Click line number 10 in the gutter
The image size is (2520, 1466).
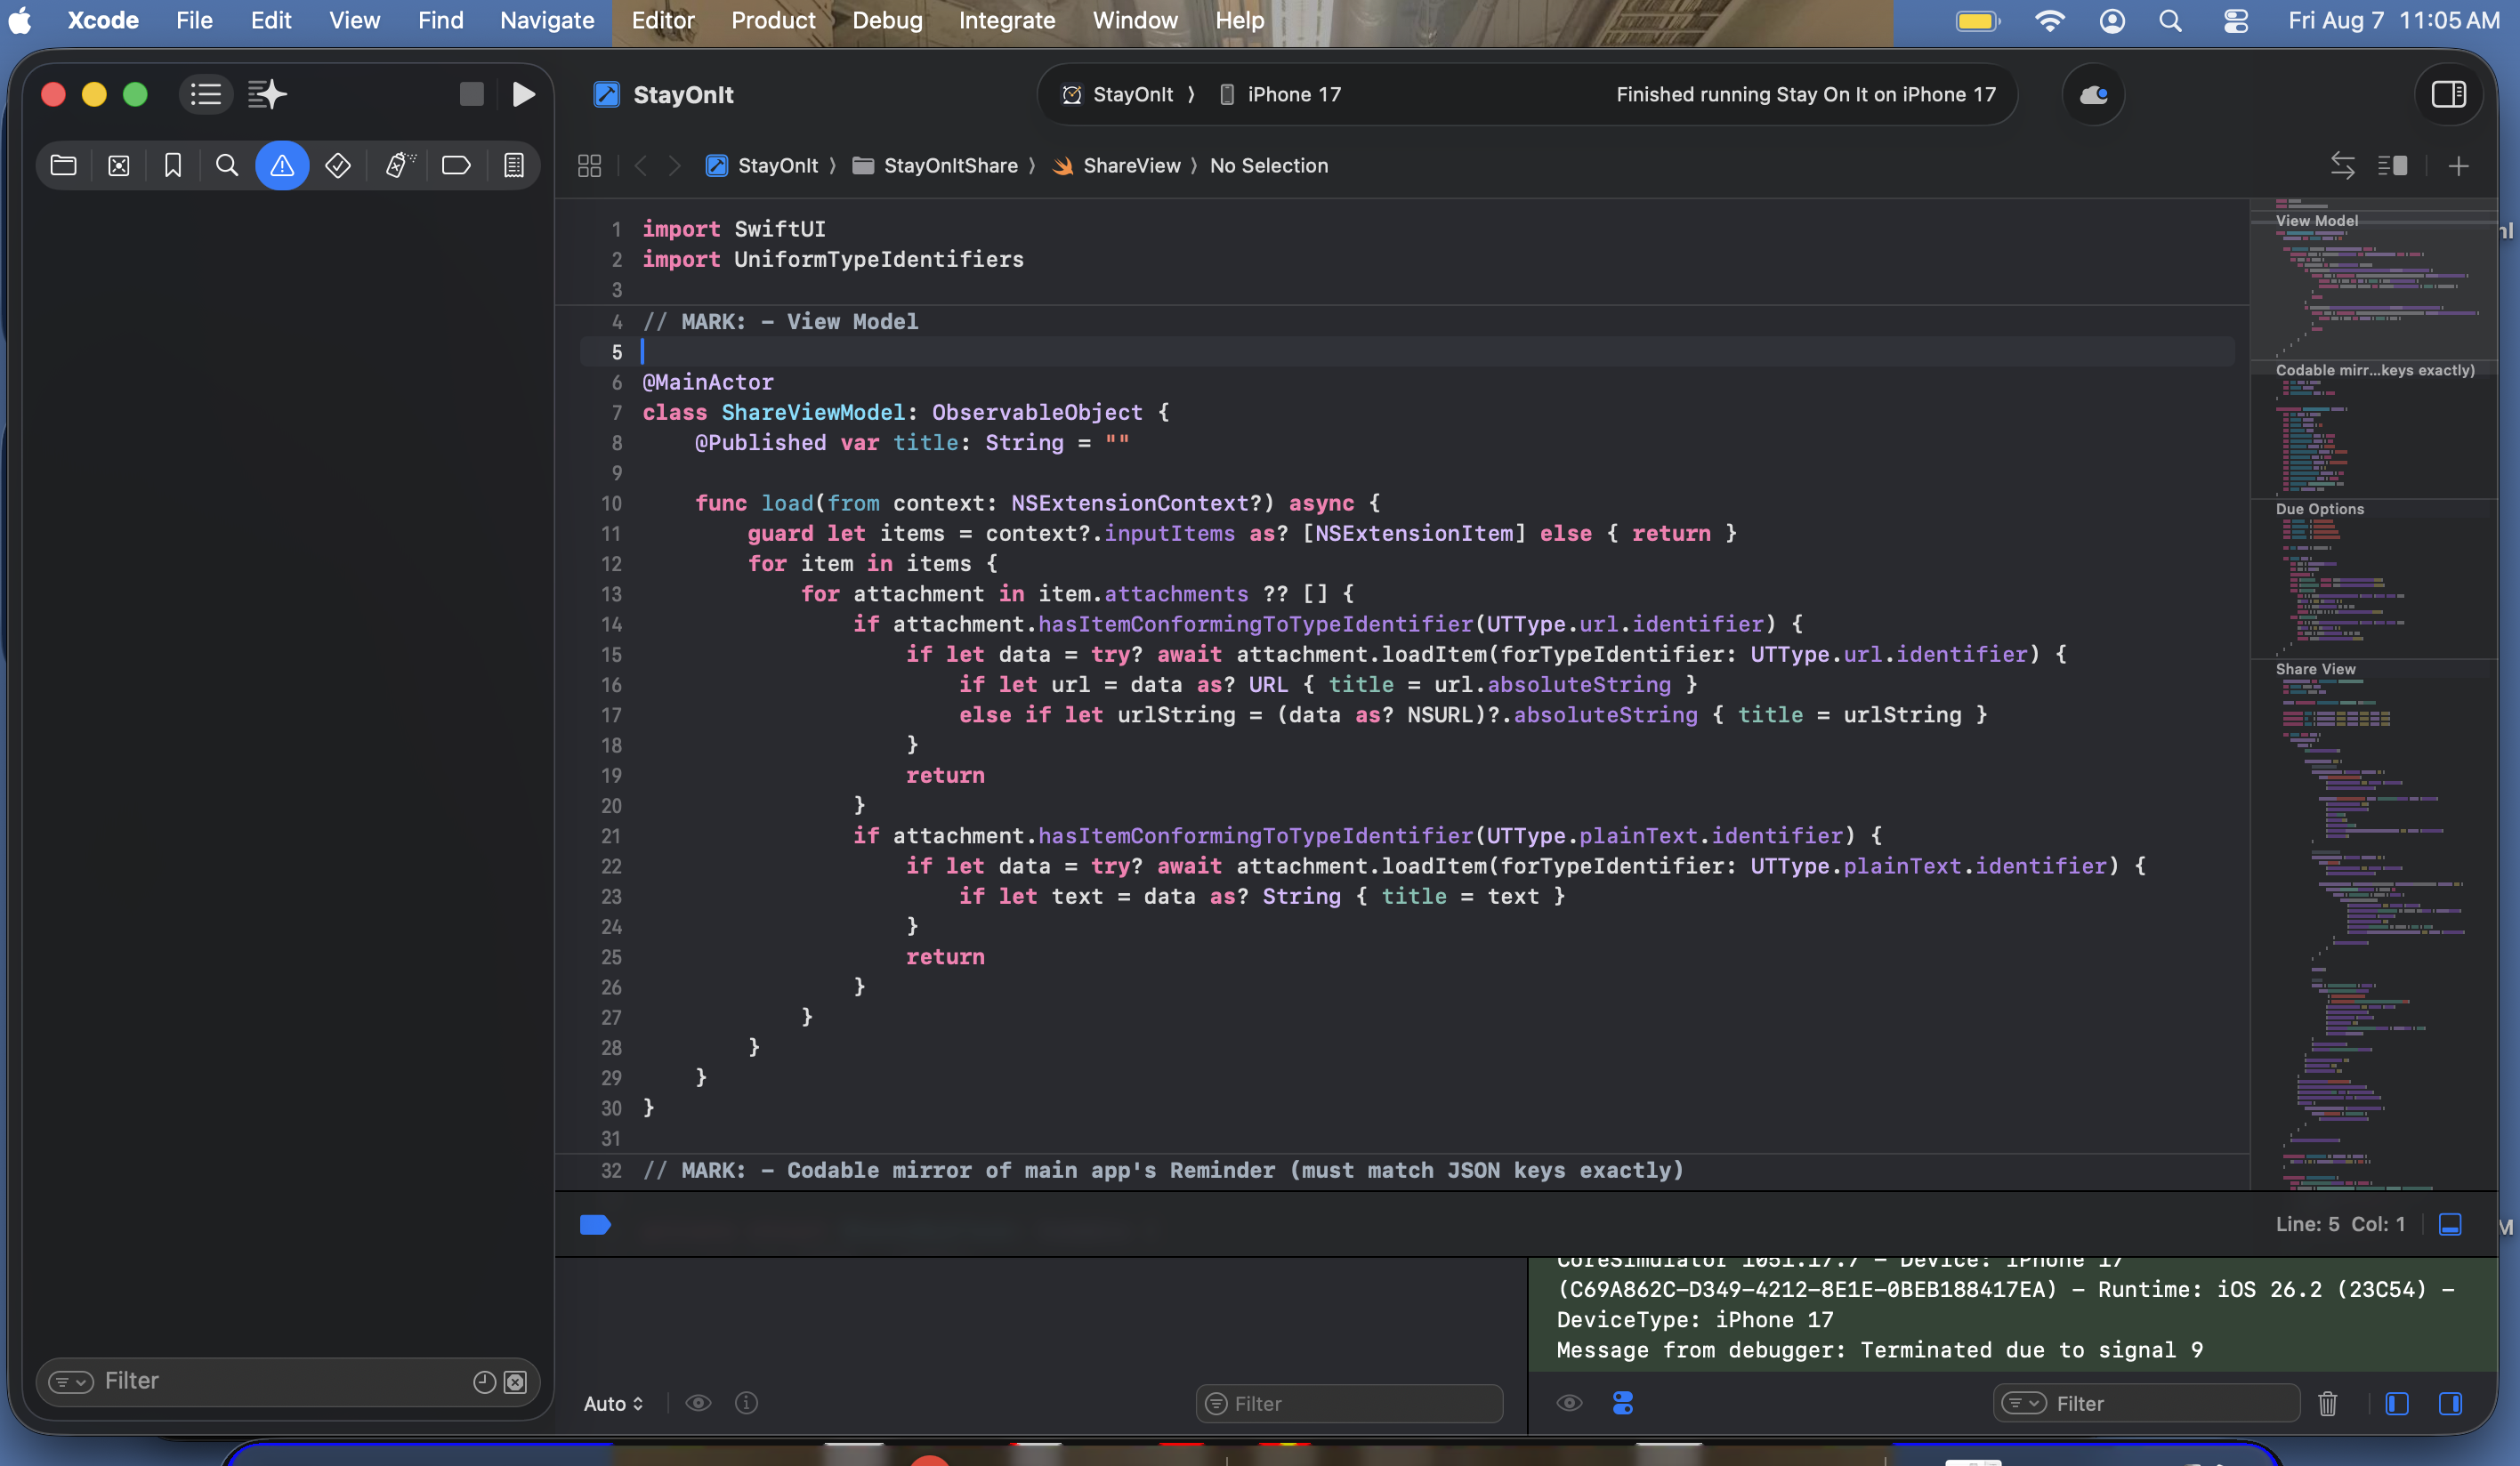(611, 503)
